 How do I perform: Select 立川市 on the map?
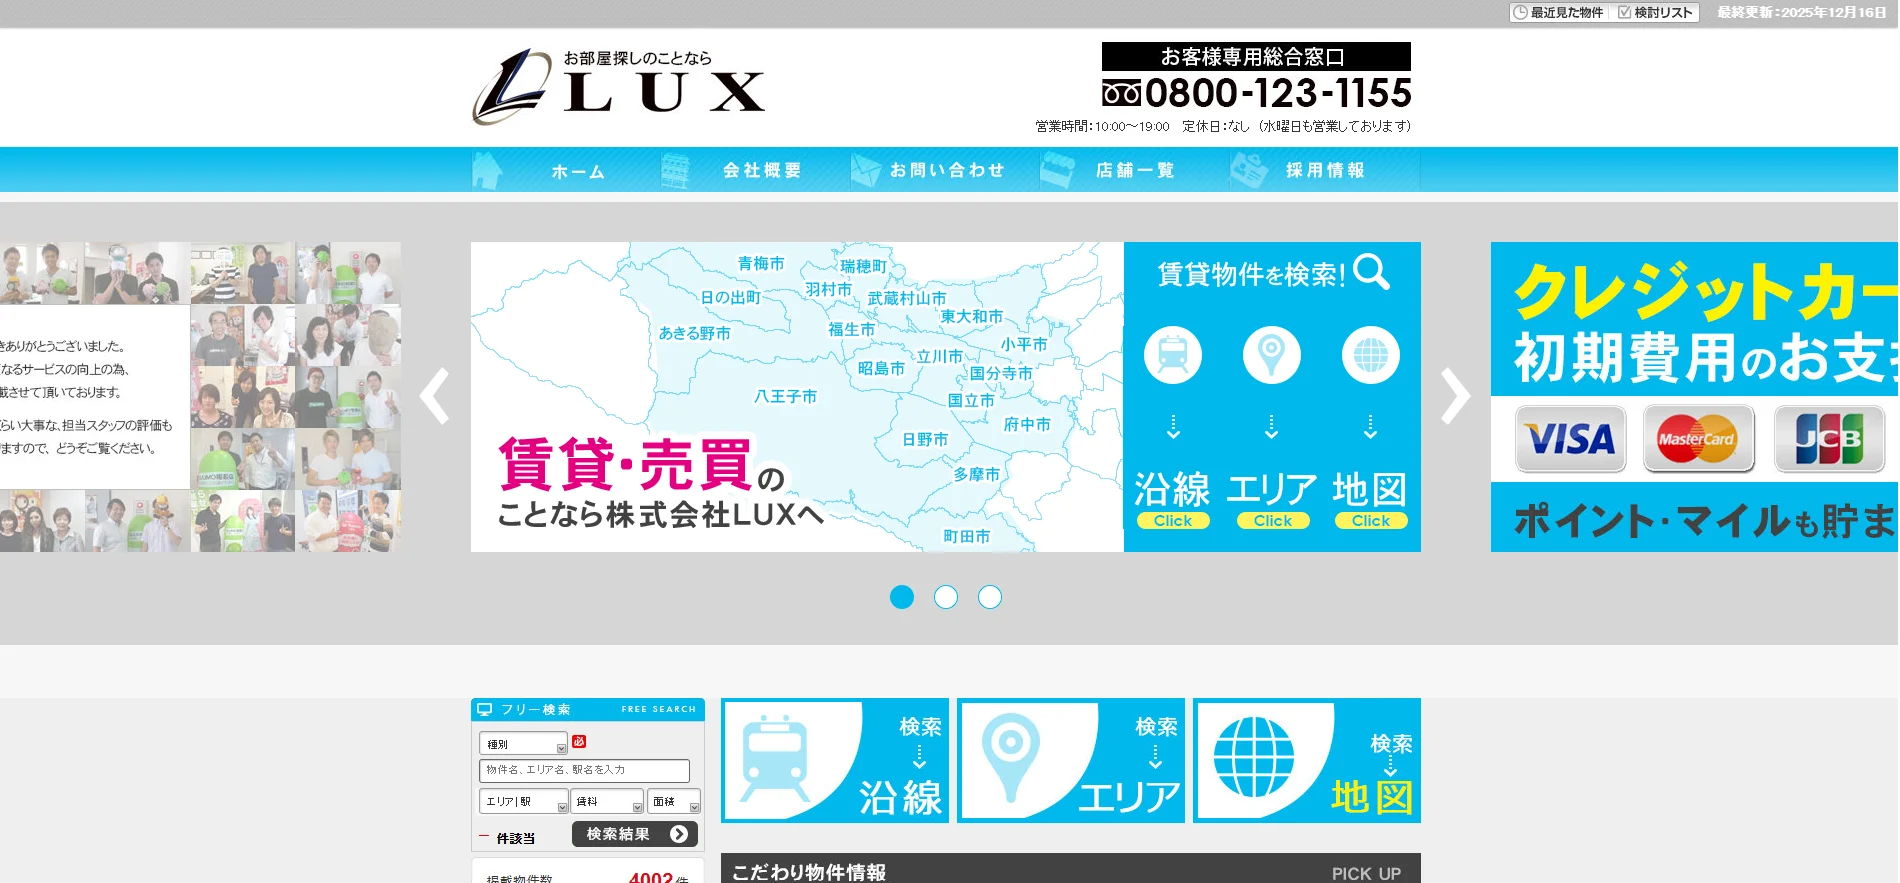coord(940,357)
